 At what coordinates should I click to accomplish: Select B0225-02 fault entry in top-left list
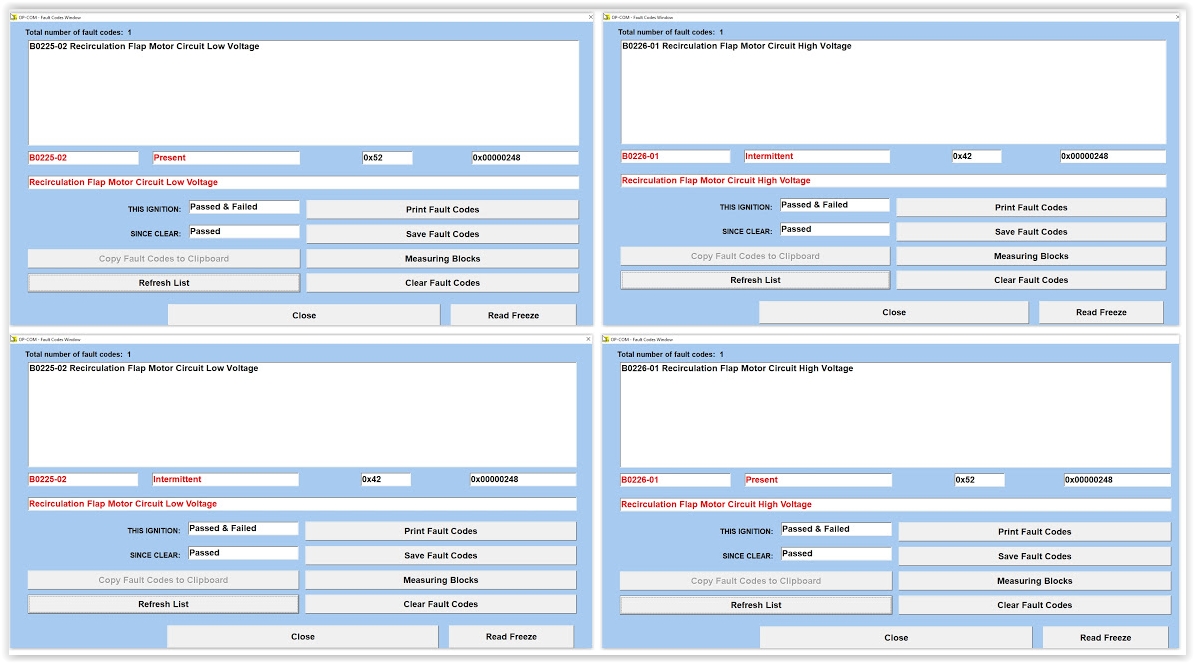(144, 47)
